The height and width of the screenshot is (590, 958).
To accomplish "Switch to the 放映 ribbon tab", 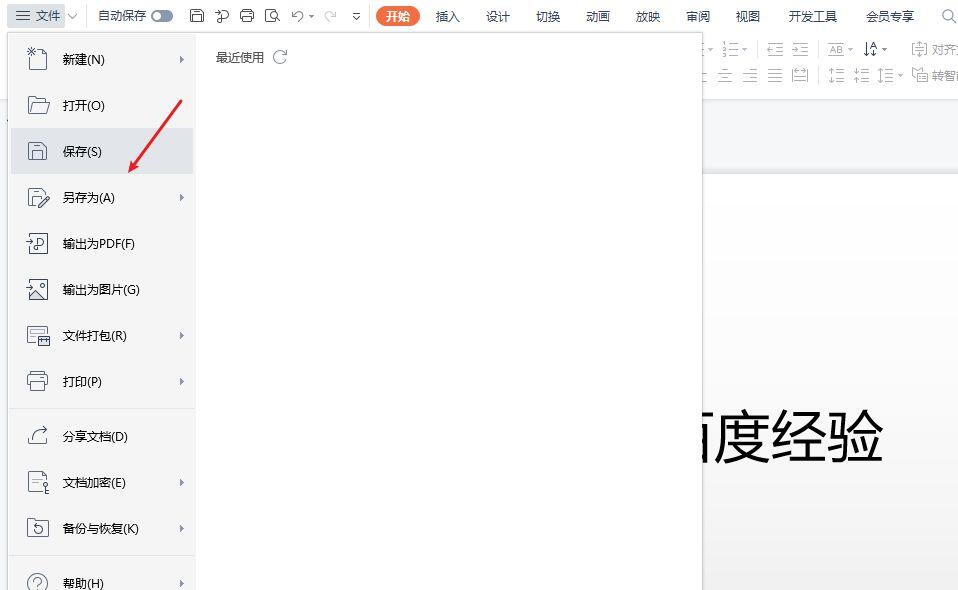I will point(648,16).
